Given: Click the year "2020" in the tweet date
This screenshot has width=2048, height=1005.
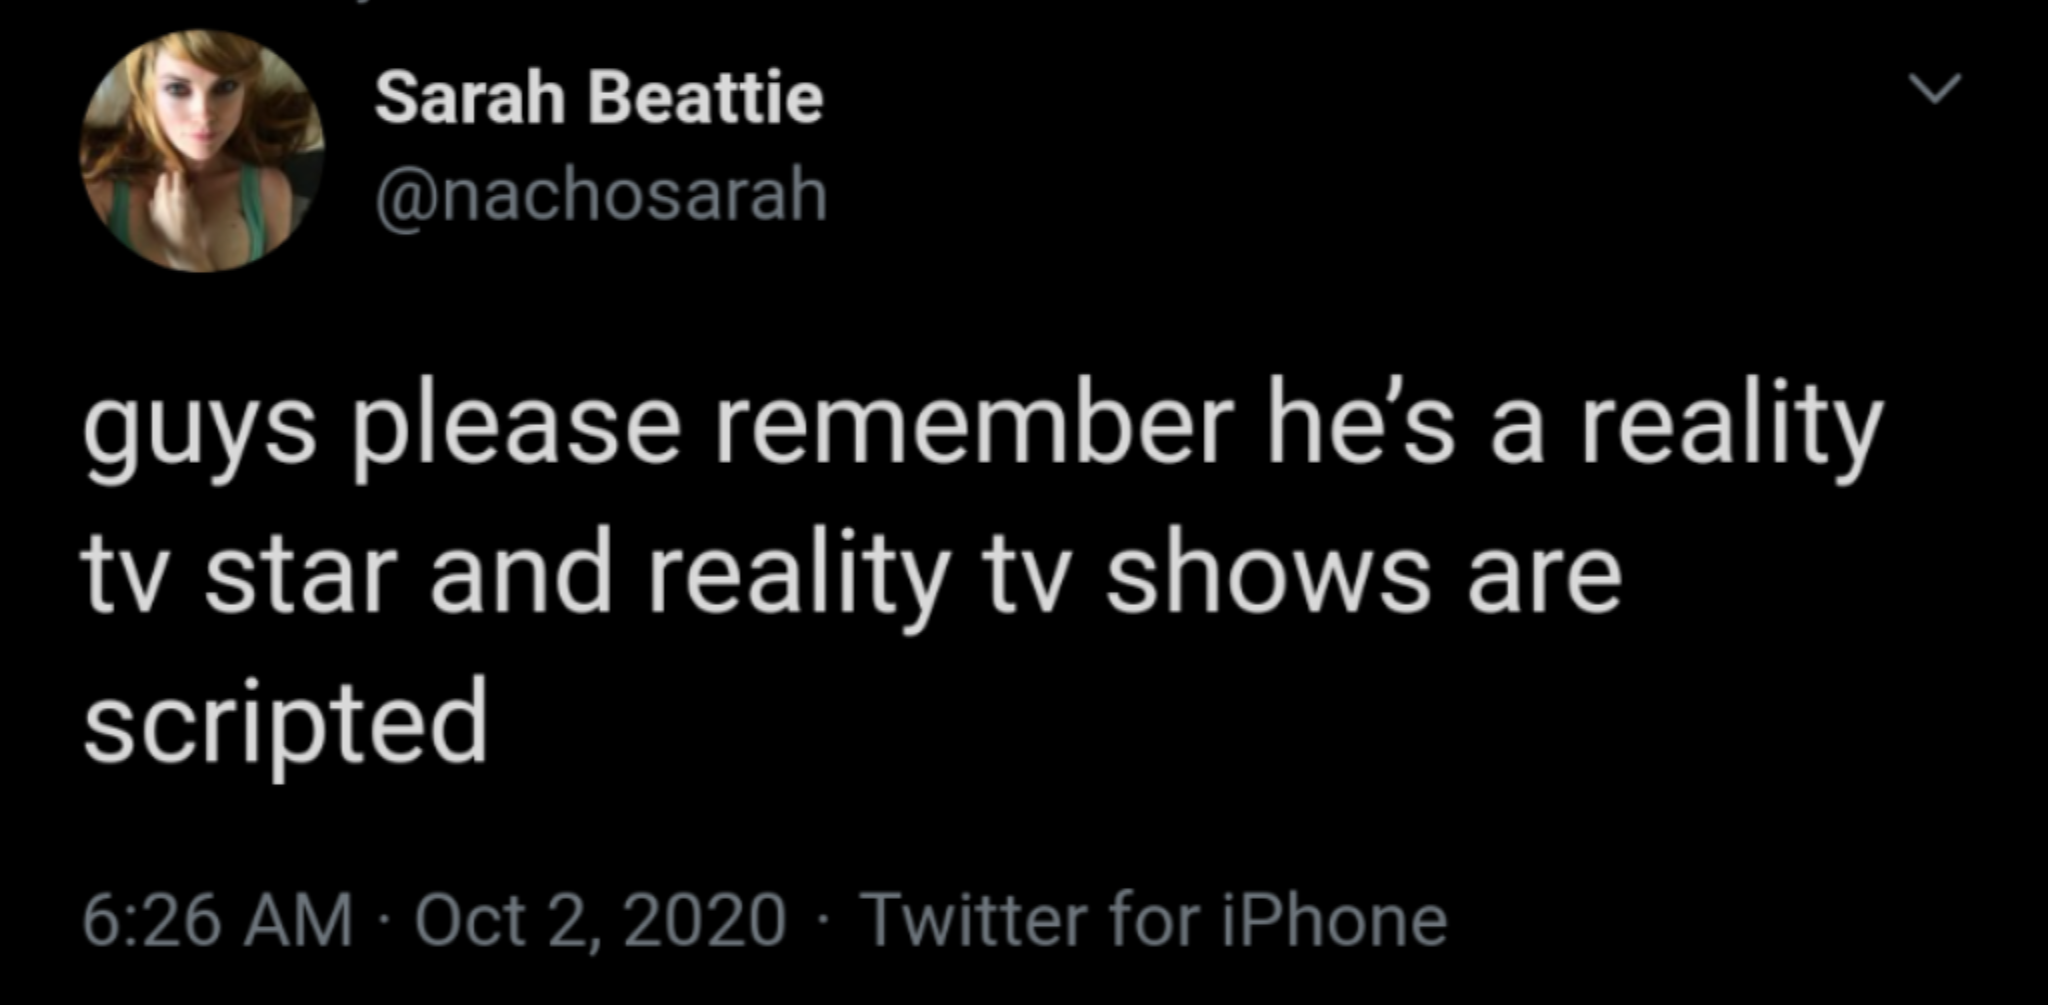Looking at the screenshot, I should (x=705, y=920).
